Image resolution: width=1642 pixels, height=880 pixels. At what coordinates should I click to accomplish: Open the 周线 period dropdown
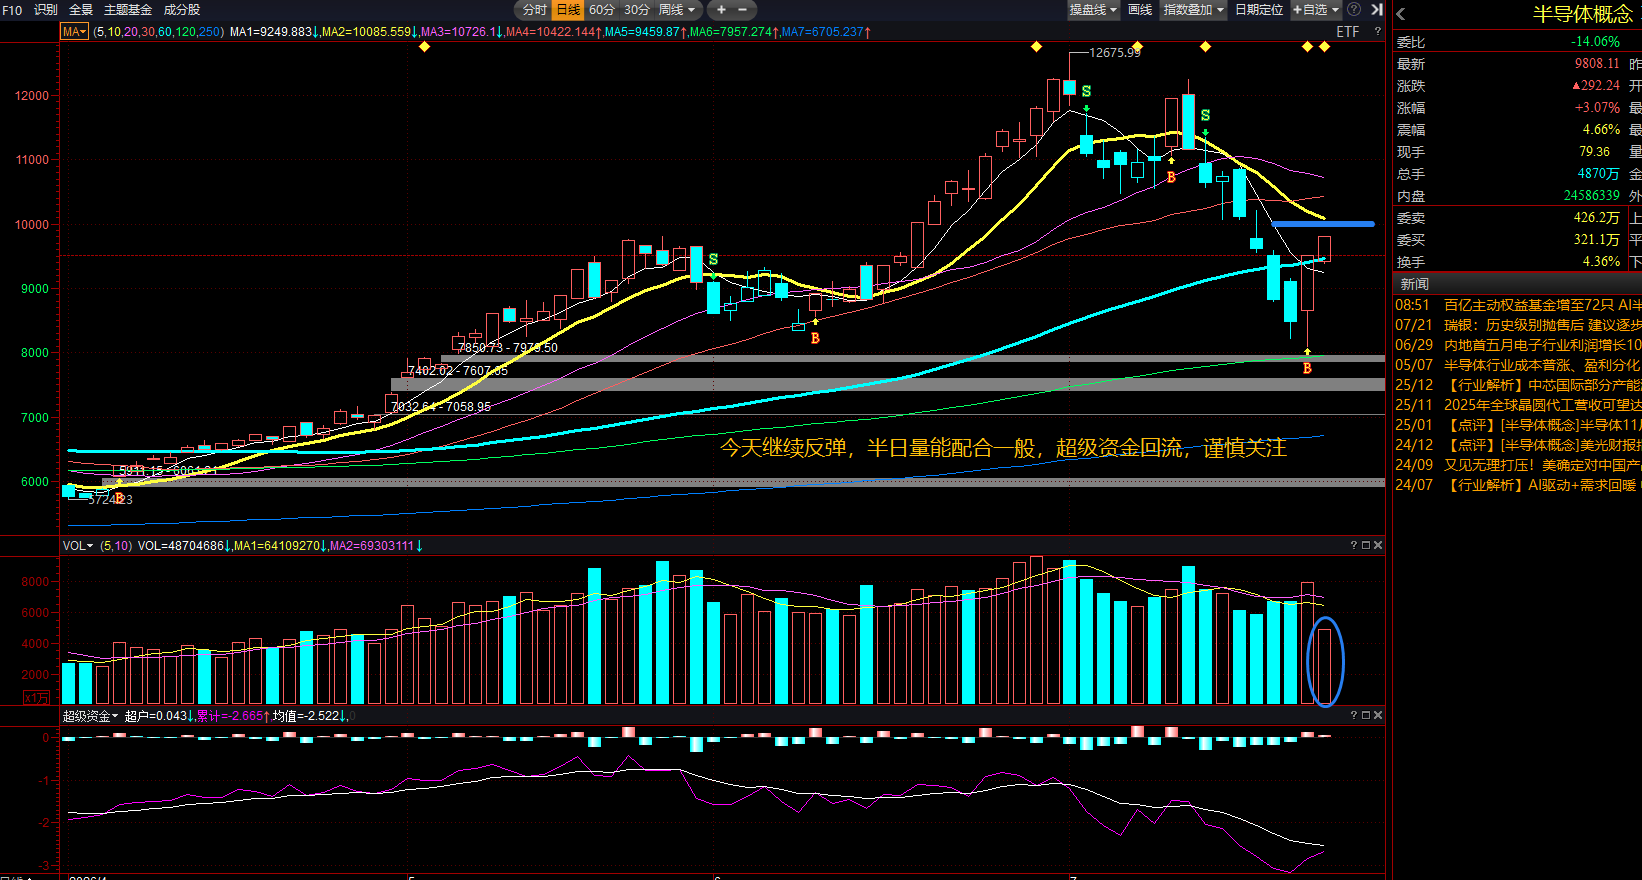677,10
